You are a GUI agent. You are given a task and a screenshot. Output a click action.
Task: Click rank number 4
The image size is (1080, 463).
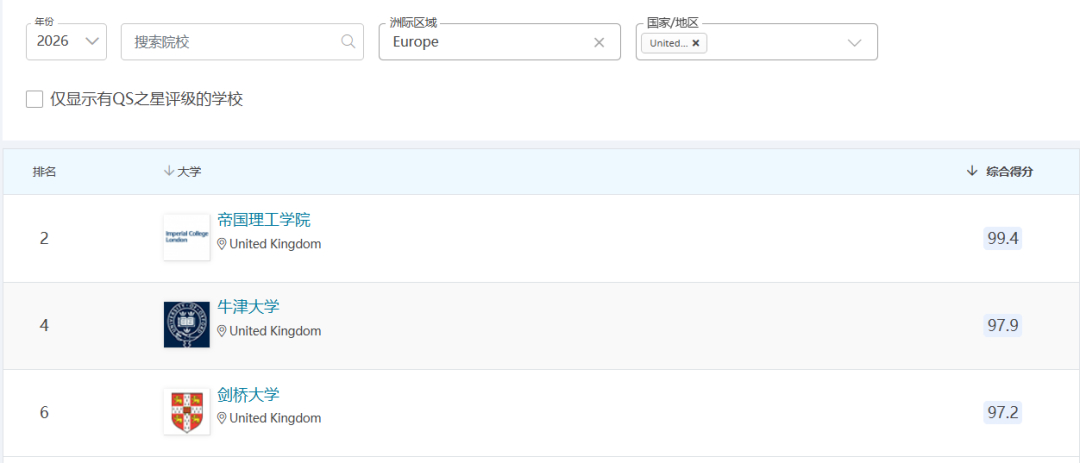tap(44, 325)
